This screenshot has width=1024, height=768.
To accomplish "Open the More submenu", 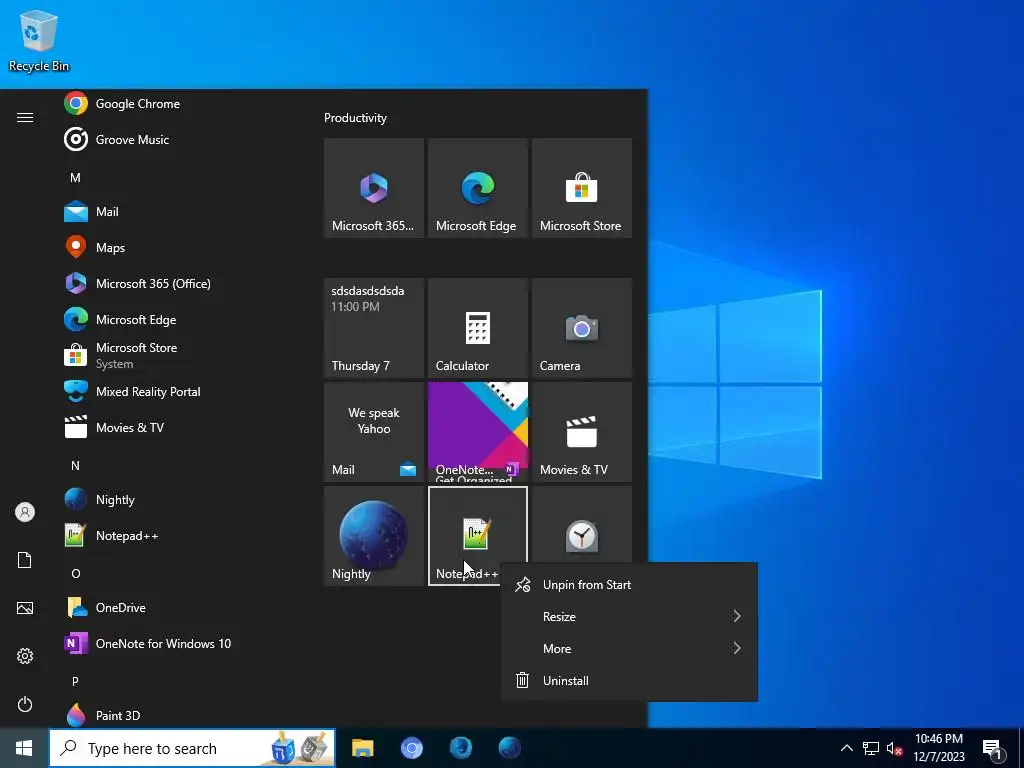I will [630, 648].
